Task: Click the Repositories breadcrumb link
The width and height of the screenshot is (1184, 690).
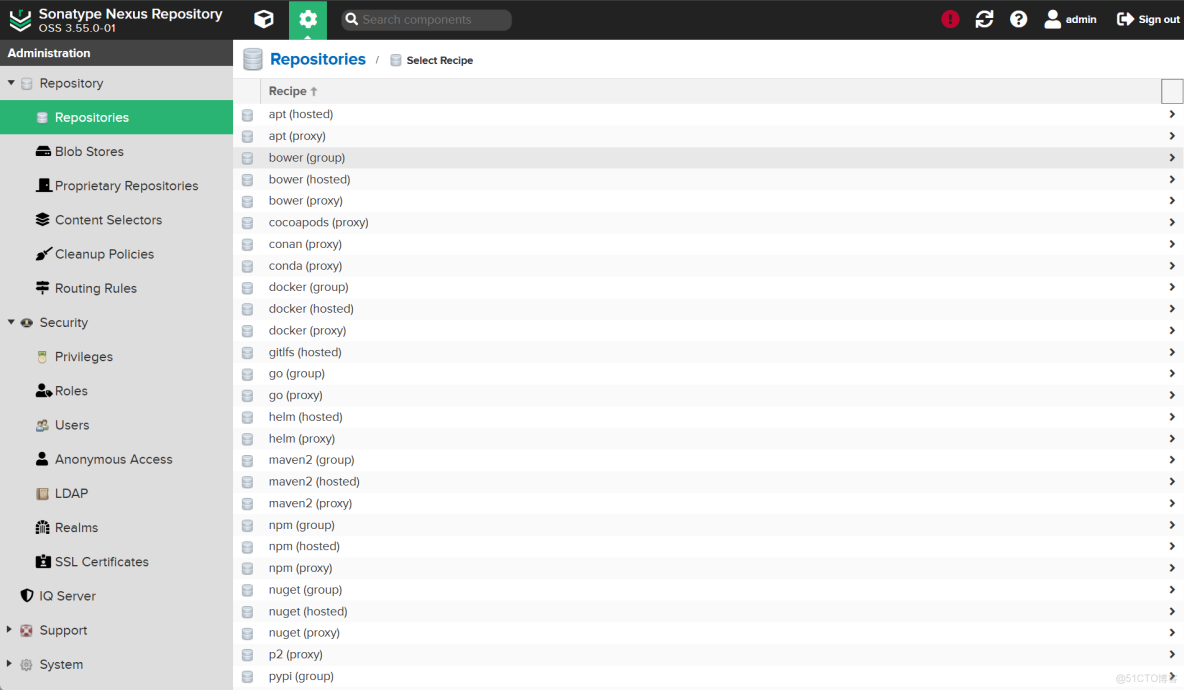Action: click(x=317, y=59)
